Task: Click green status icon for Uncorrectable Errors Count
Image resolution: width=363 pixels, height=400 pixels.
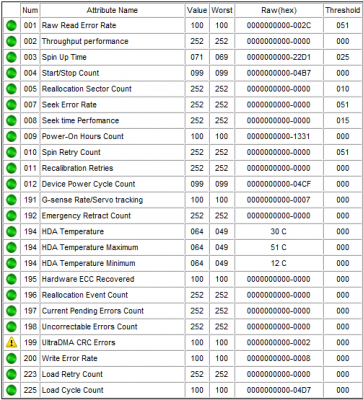Action: pos(11,327)
